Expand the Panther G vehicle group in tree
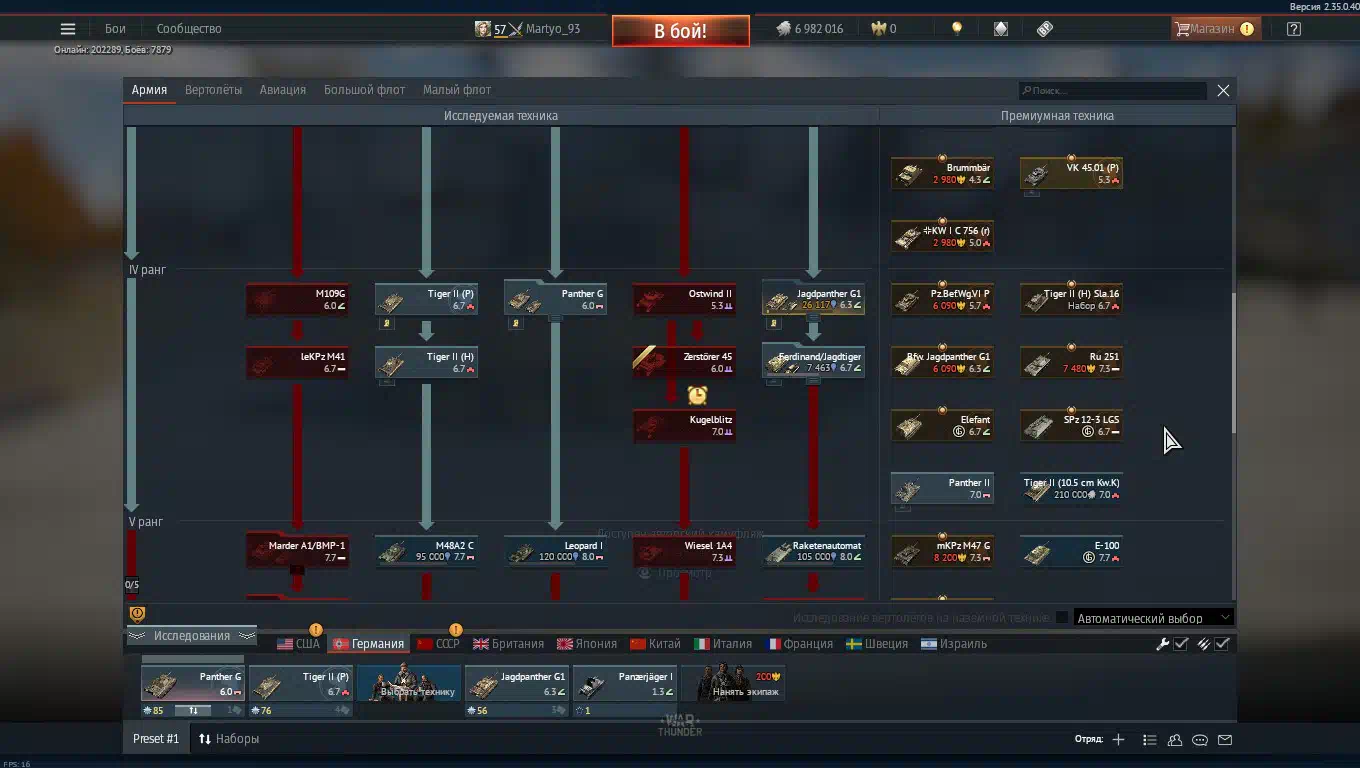The height and width of the screenshot is (768, 1360). (x=557, y=318)
